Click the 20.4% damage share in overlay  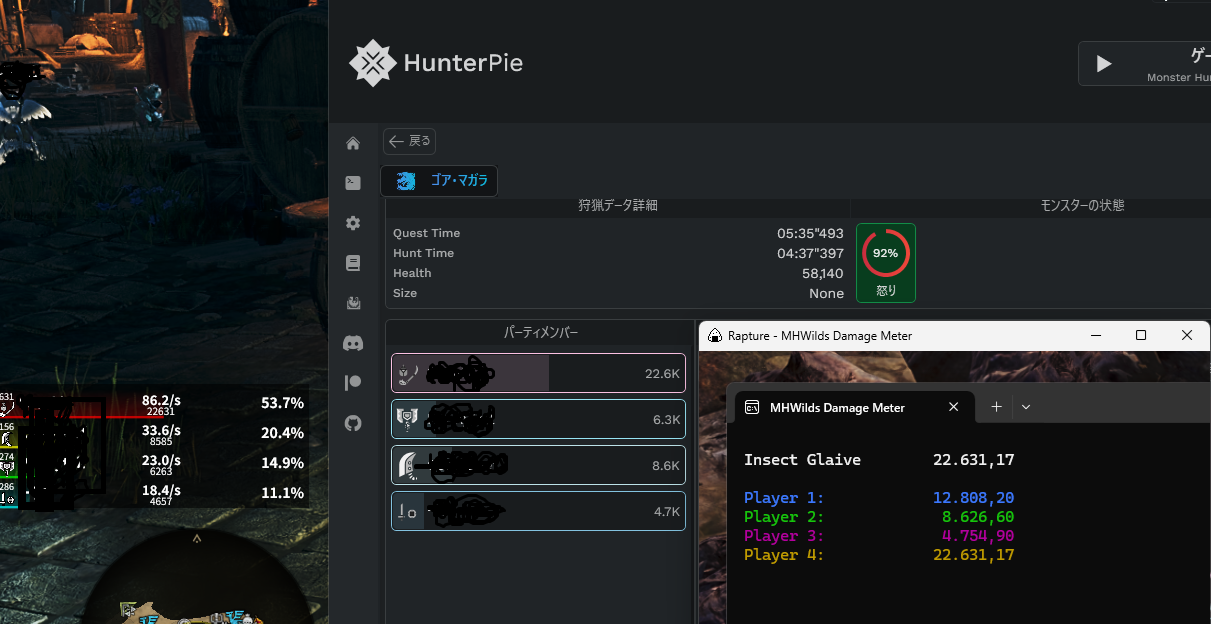pyautogui.click(x=282, y=433)
